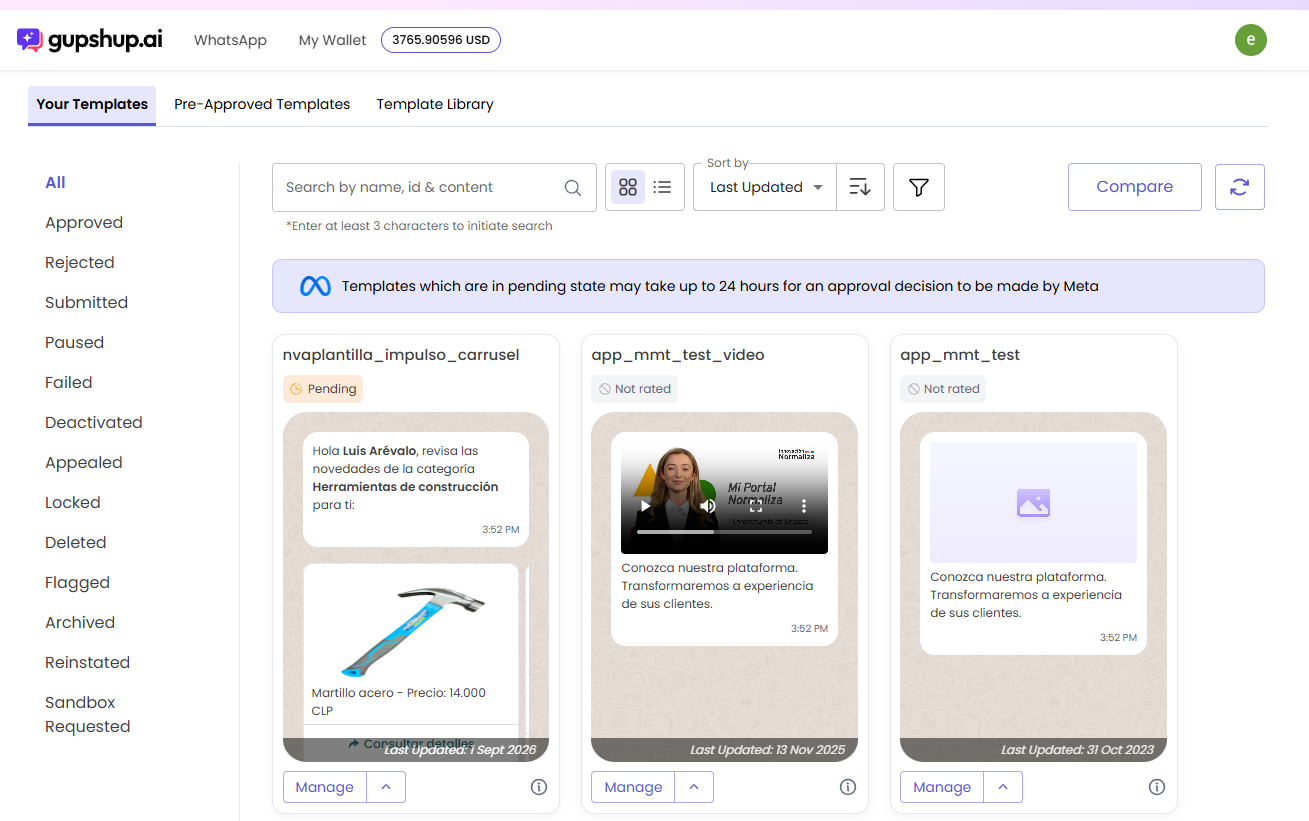Image resolution: width=1309 pixels, height=821 pixels.
Task: Expand Manage options for app_mmt_test
Action: 1003,787
